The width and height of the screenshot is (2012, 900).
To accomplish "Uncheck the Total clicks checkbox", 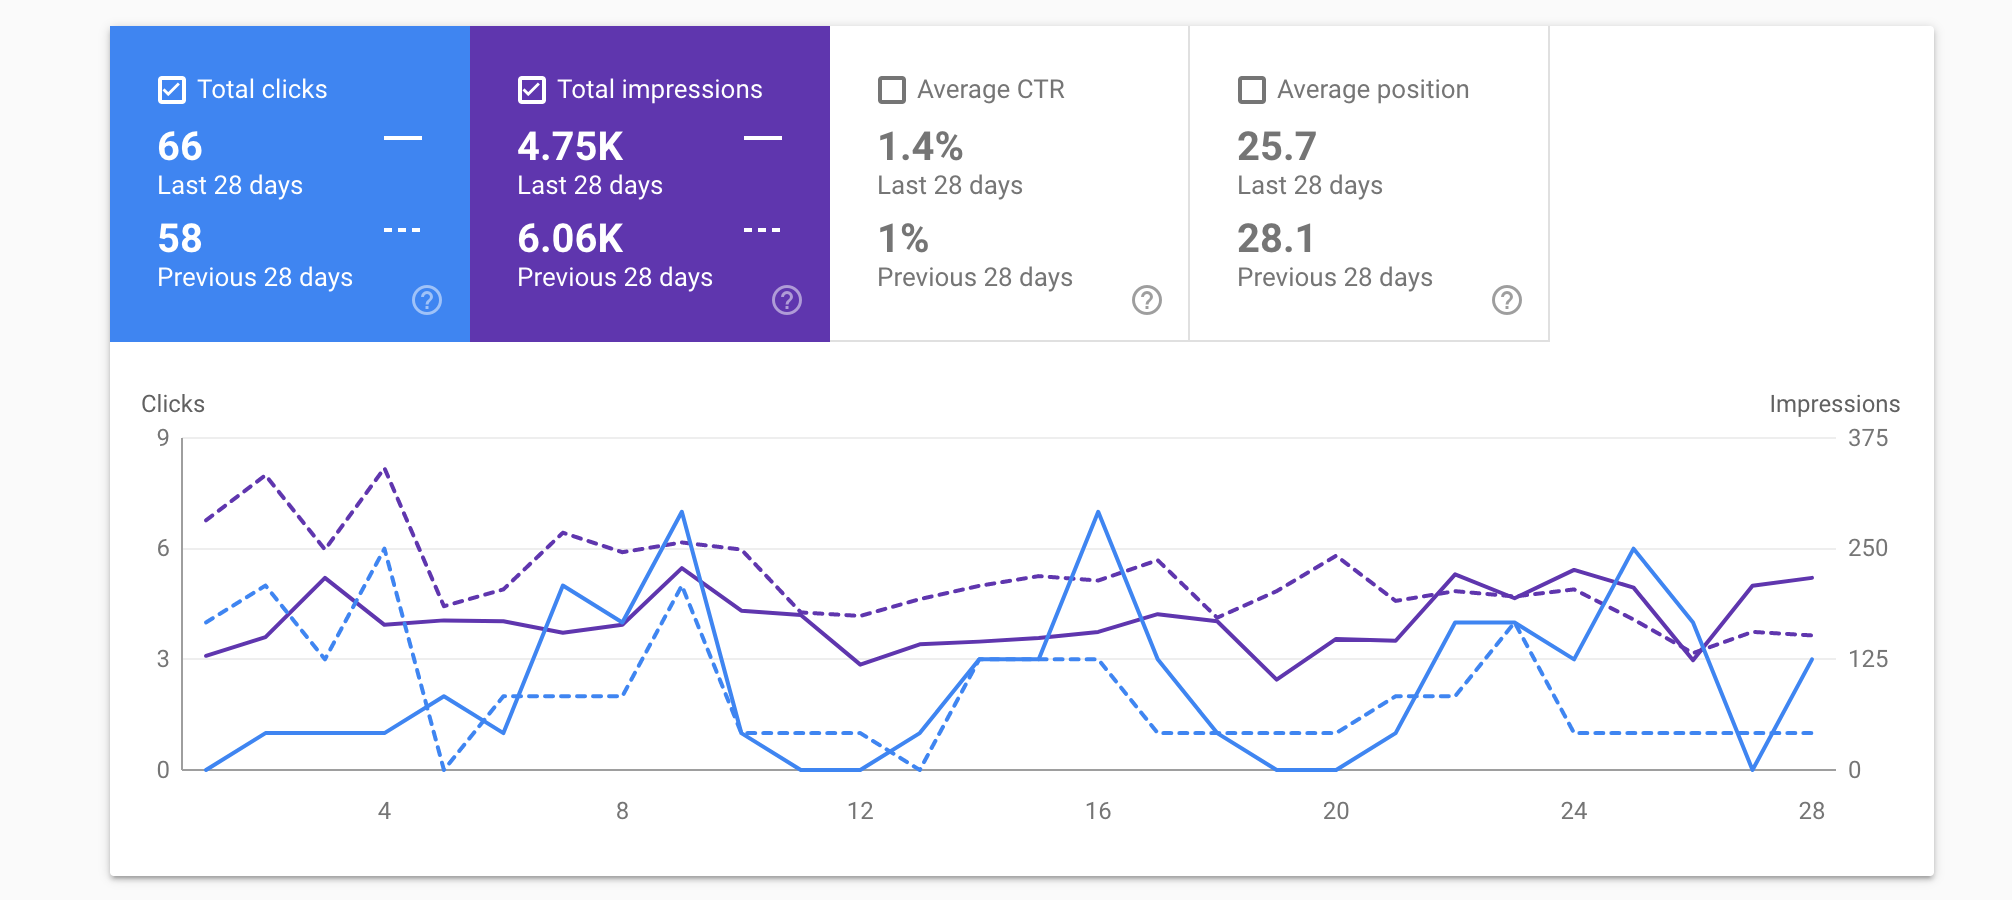I will [172, 90].
